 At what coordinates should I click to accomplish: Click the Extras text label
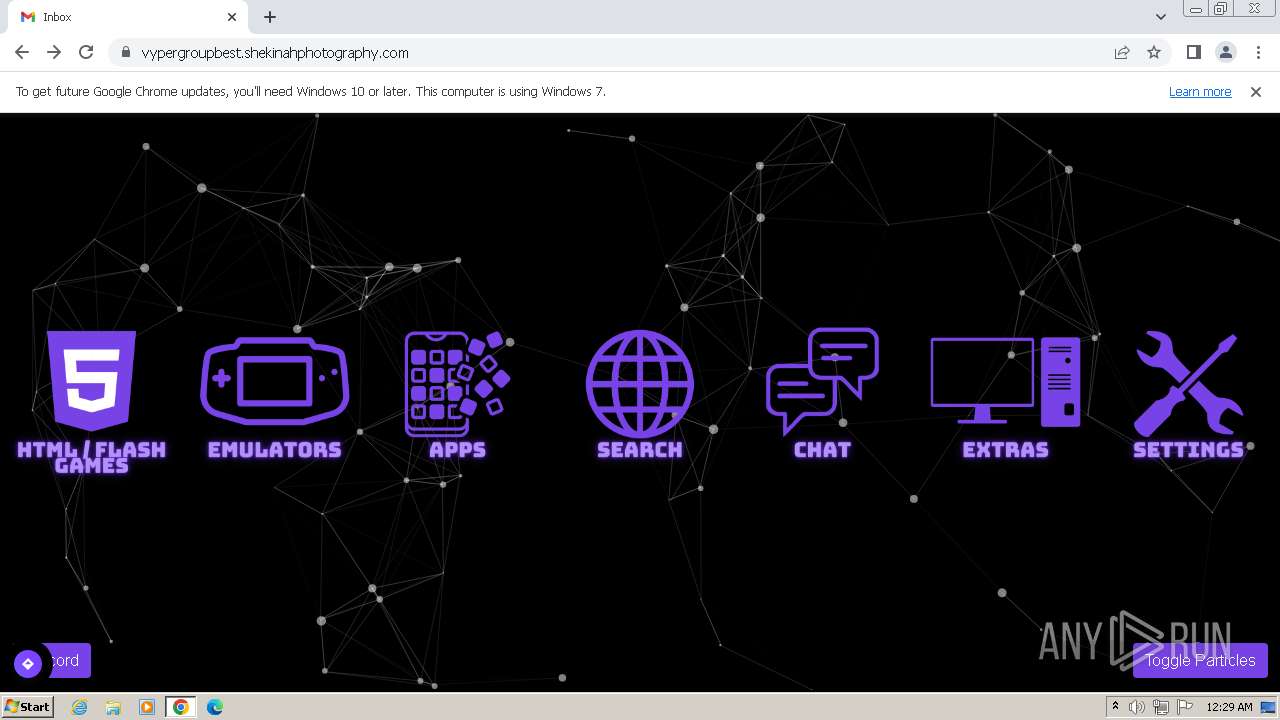(x=1005, y=450)
